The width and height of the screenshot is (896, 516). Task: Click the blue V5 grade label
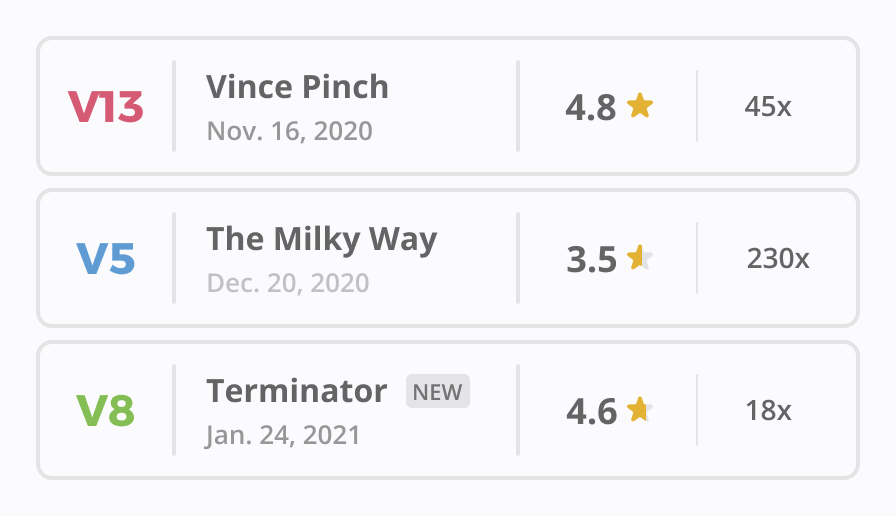coord(106,259)
